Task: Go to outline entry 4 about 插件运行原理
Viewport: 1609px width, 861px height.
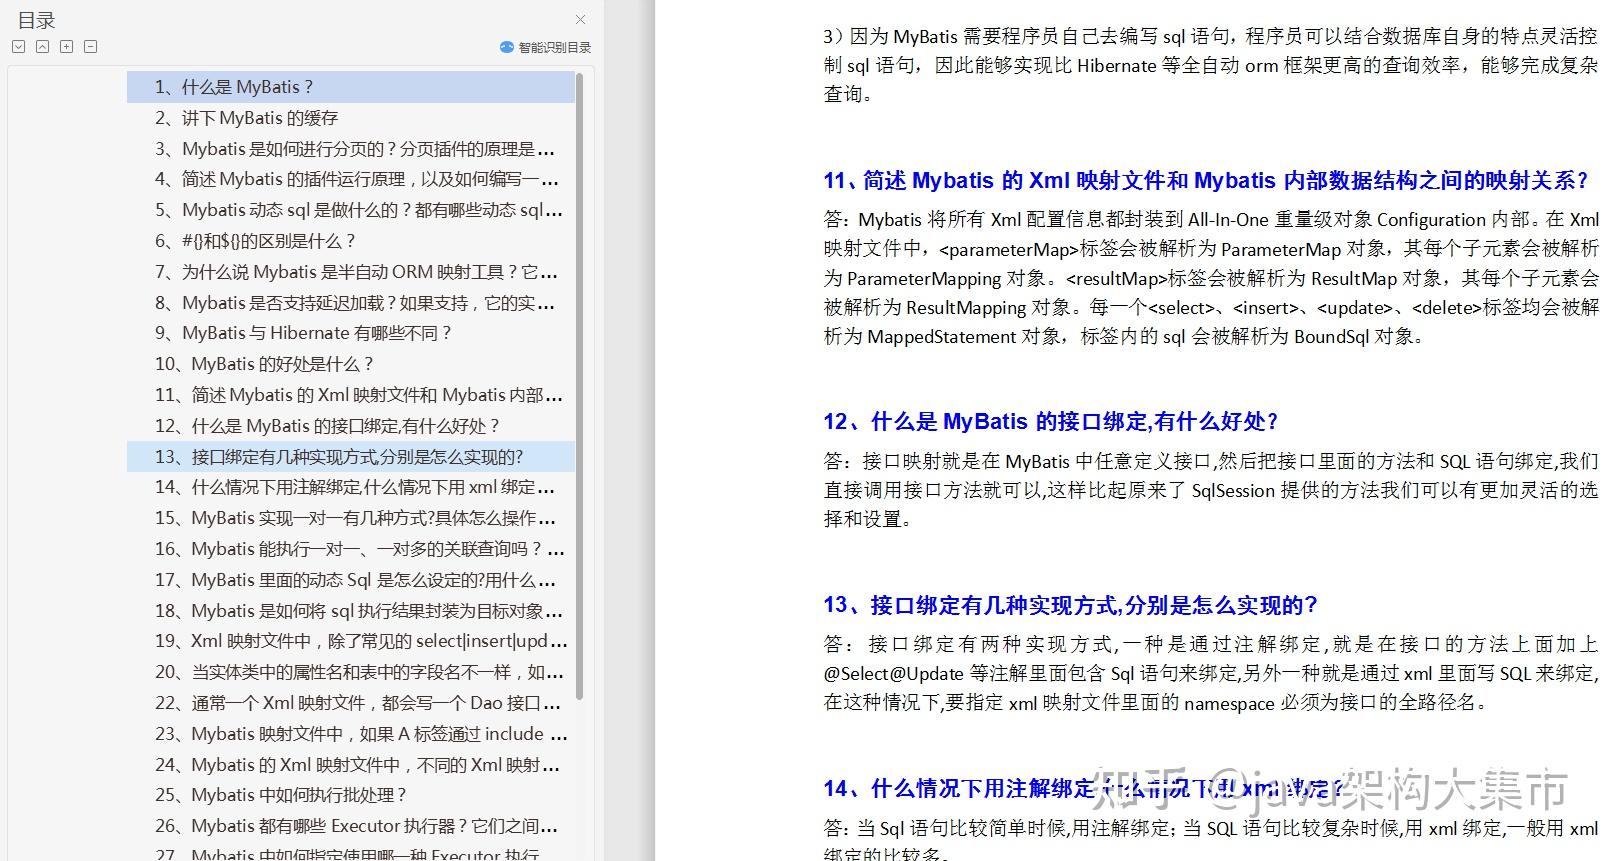Action: click(x=351, y=179)
